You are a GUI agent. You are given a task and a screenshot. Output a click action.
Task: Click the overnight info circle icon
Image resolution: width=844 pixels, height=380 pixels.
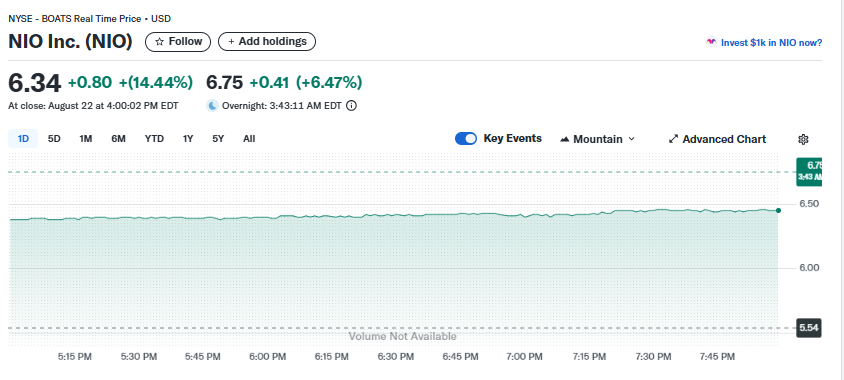pyautogui.click(x=351, y=105)
